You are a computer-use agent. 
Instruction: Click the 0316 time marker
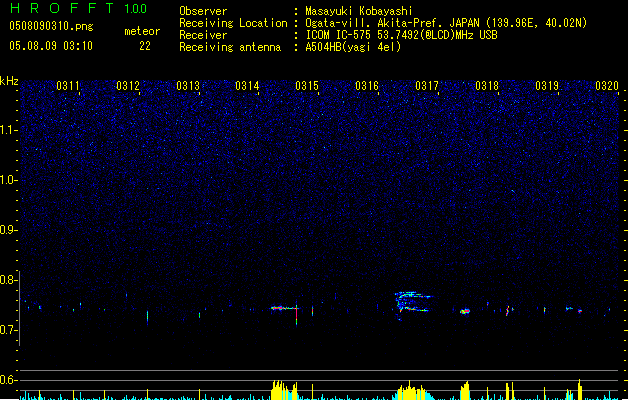[367, 86]
